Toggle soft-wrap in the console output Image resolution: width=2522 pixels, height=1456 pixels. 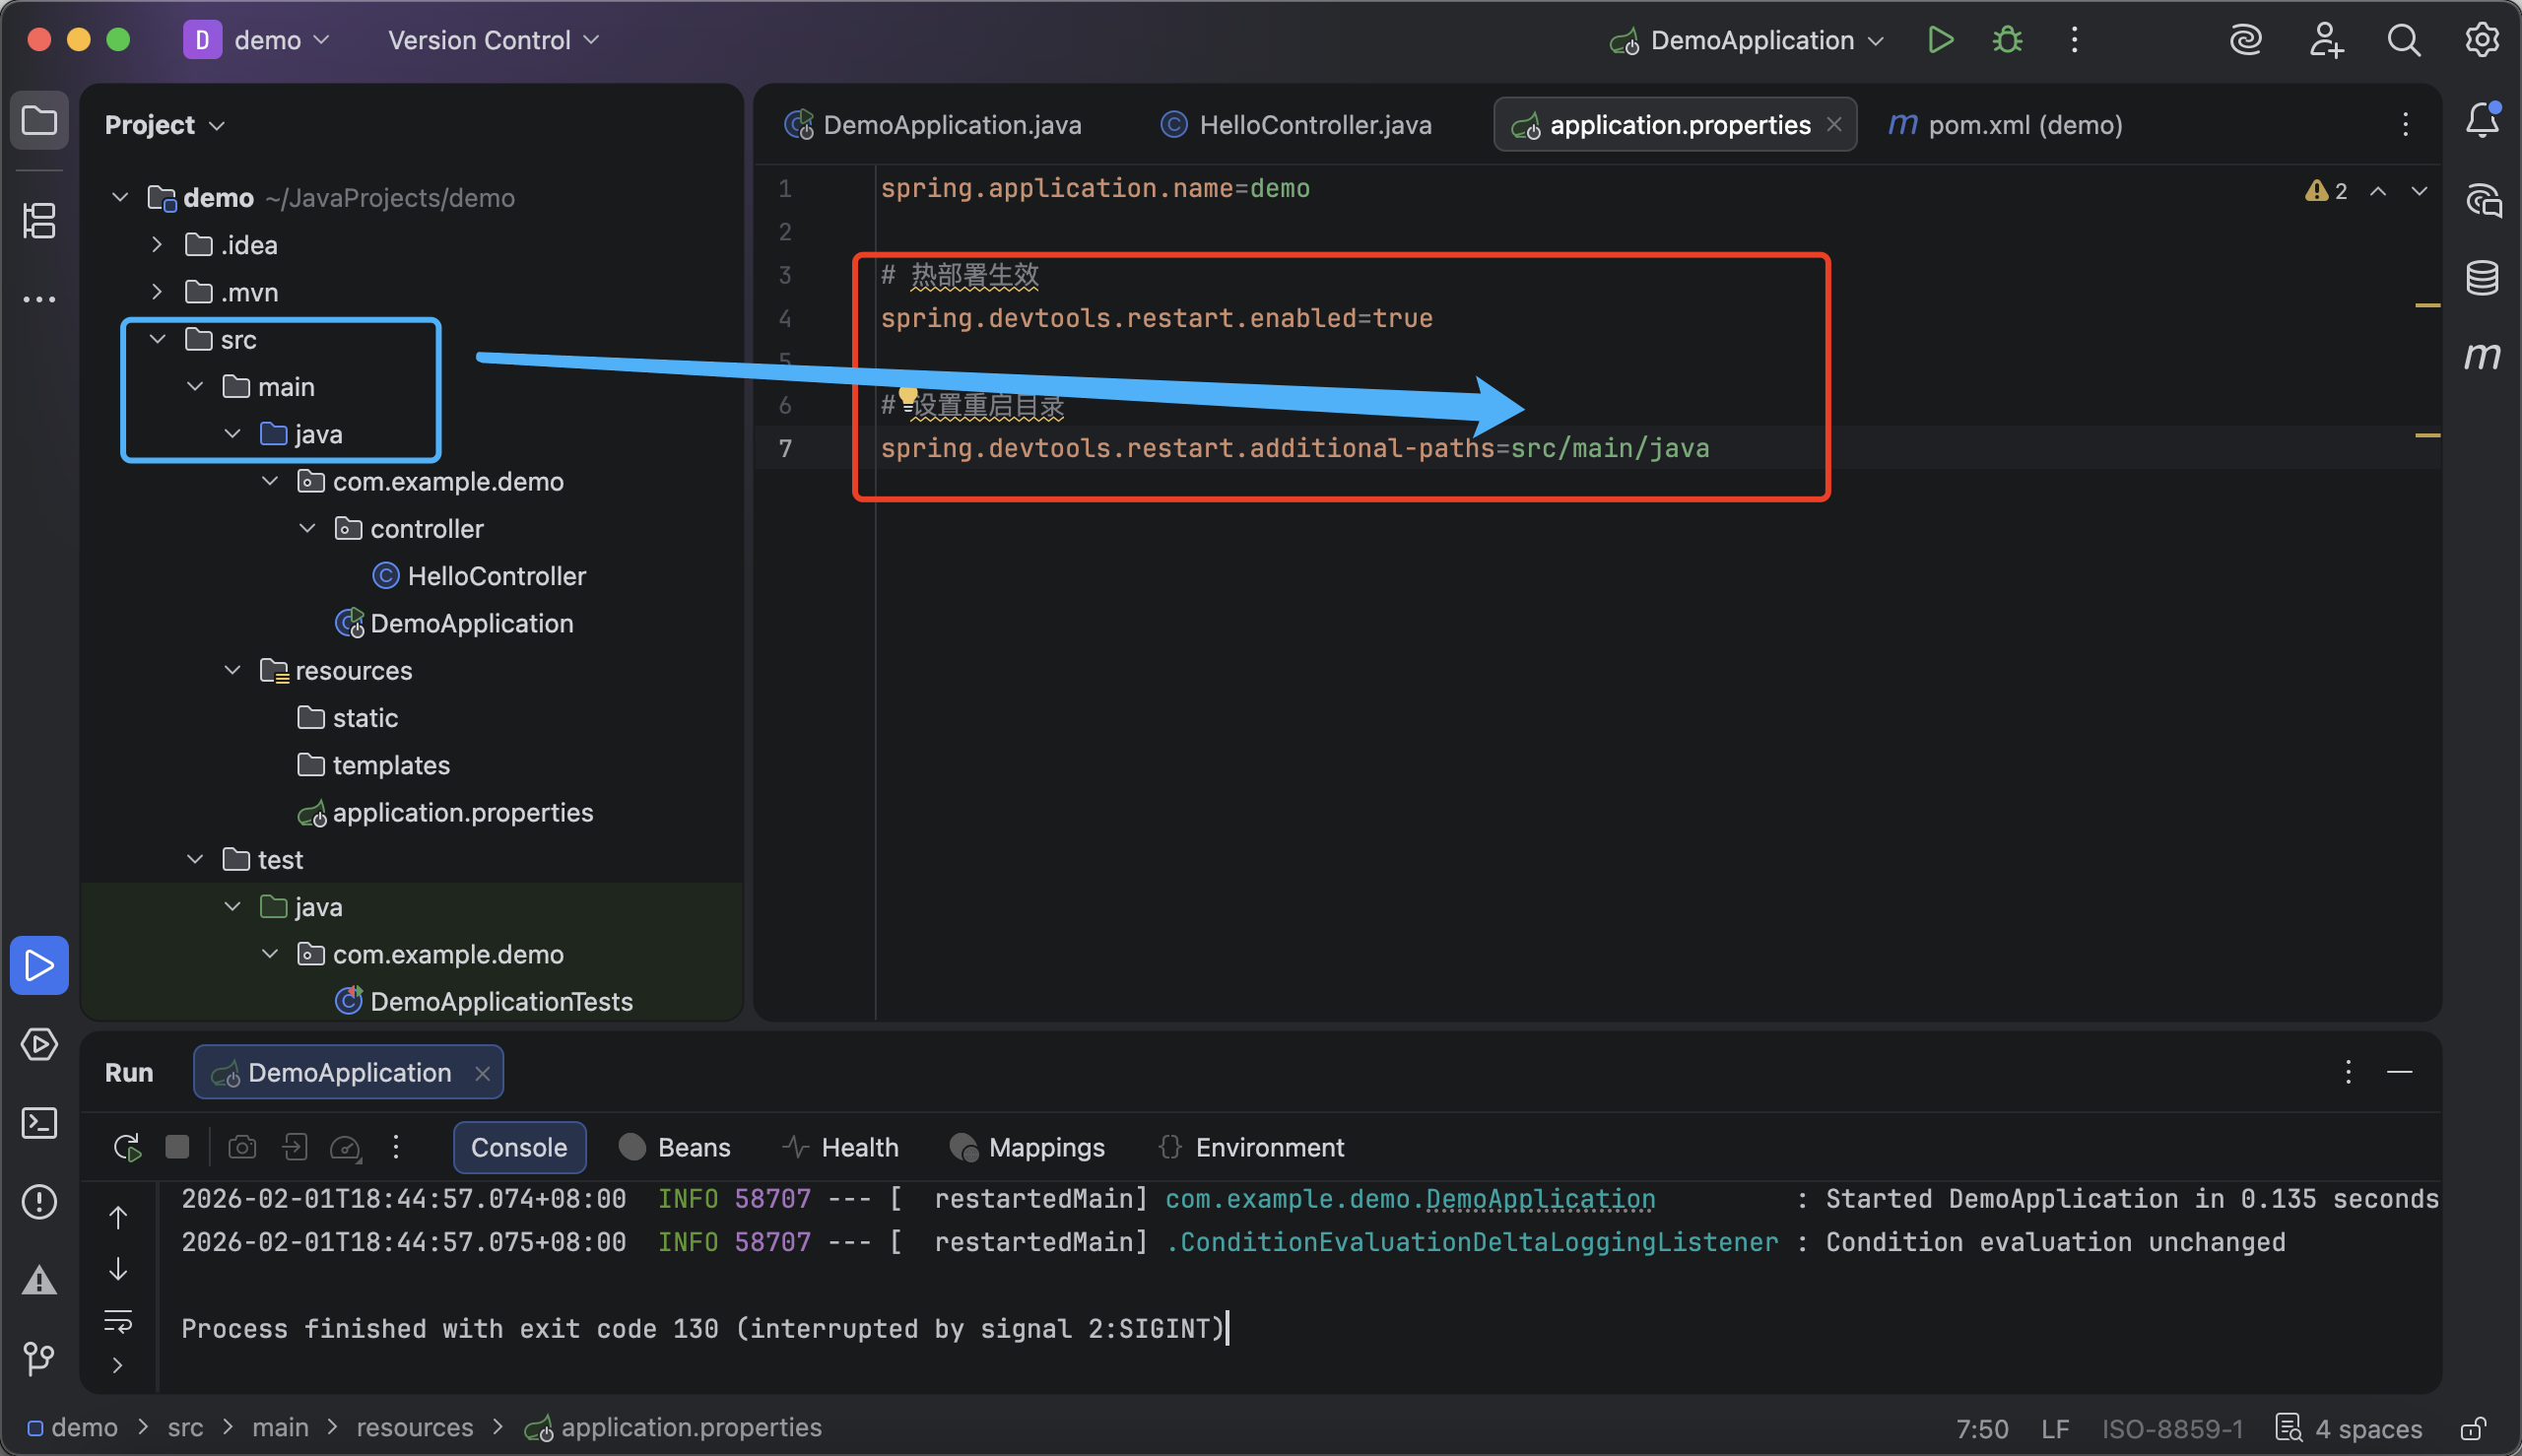(118, 1321)
